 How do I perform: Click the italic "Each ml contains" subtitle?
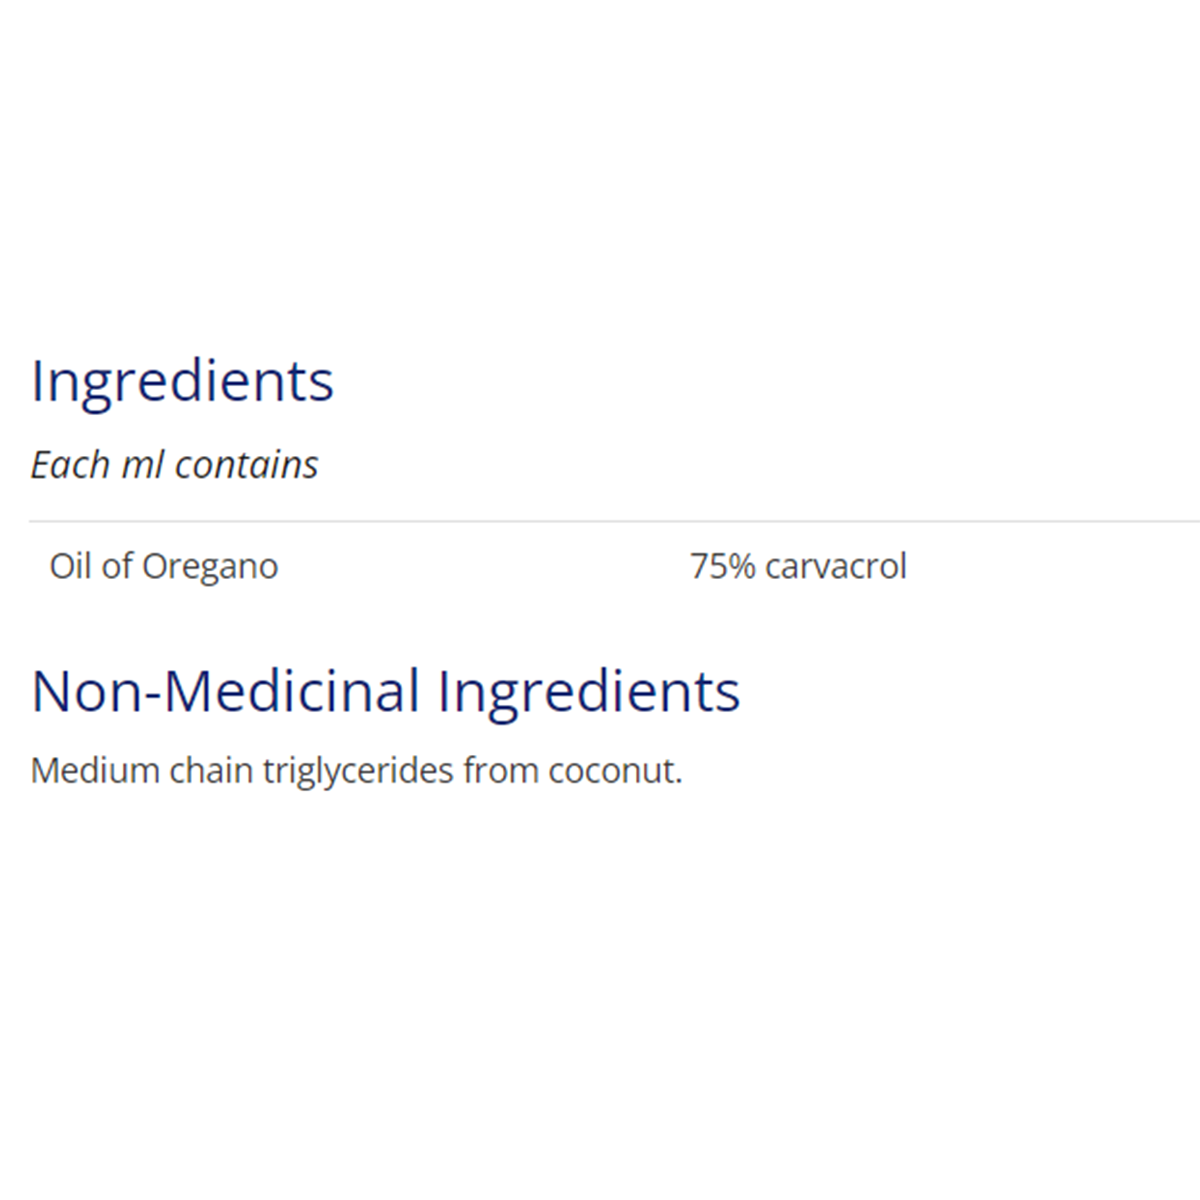(x=174, y=465)
